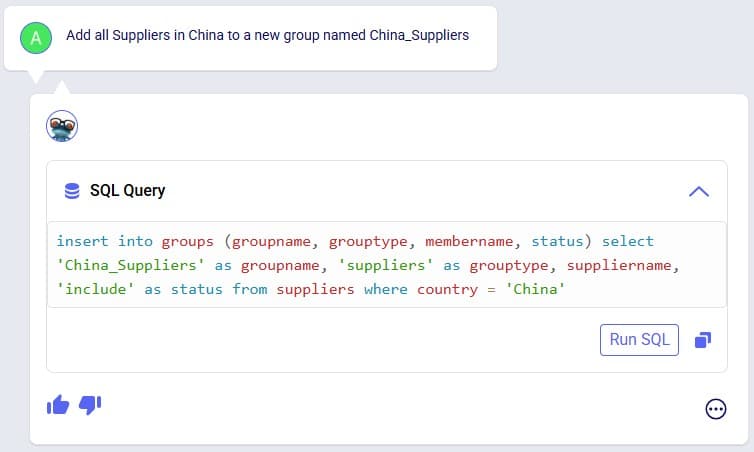Click the 'insert' keyword in the query
Screen dimensions: 754x452
point(82,241)
